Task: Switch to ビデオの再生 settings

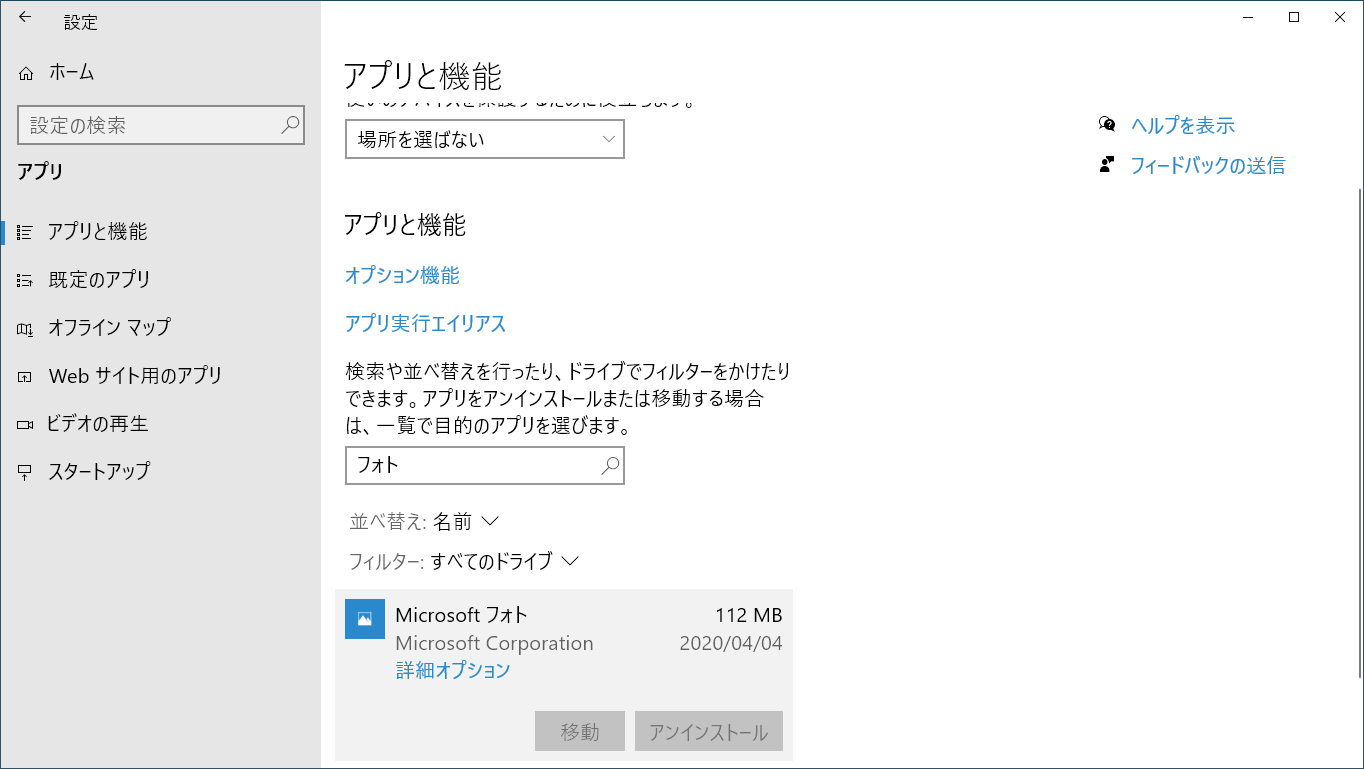Action: (97, 424)
